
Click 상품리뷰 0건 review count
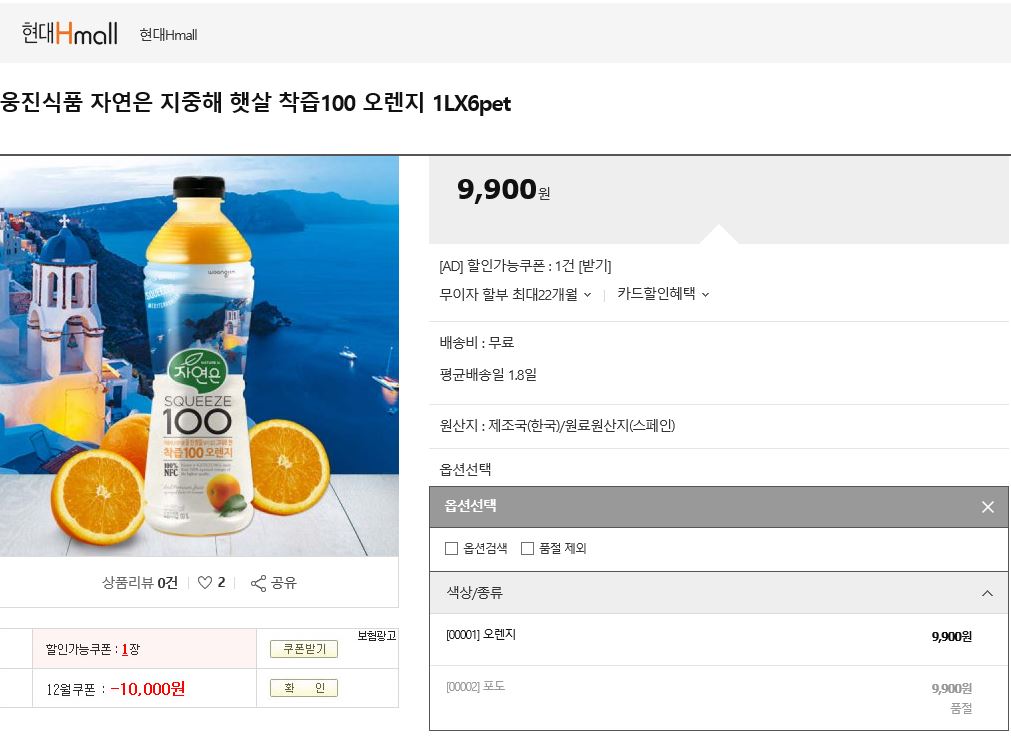(139, 583)
